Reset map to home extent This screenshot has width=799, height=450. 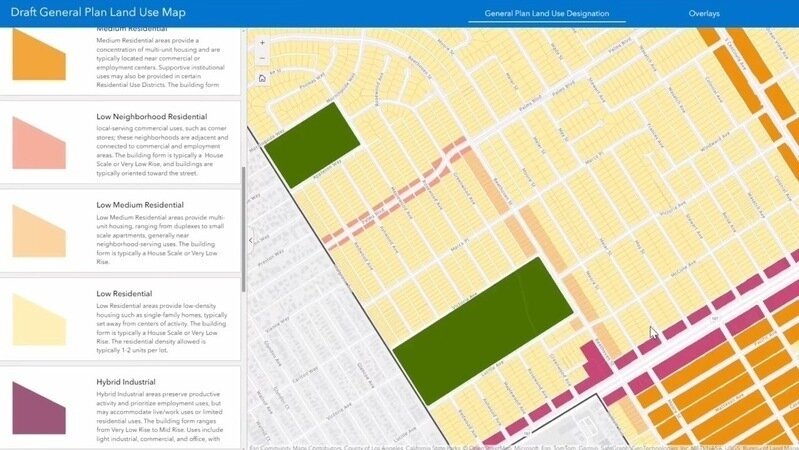[262, 77]
